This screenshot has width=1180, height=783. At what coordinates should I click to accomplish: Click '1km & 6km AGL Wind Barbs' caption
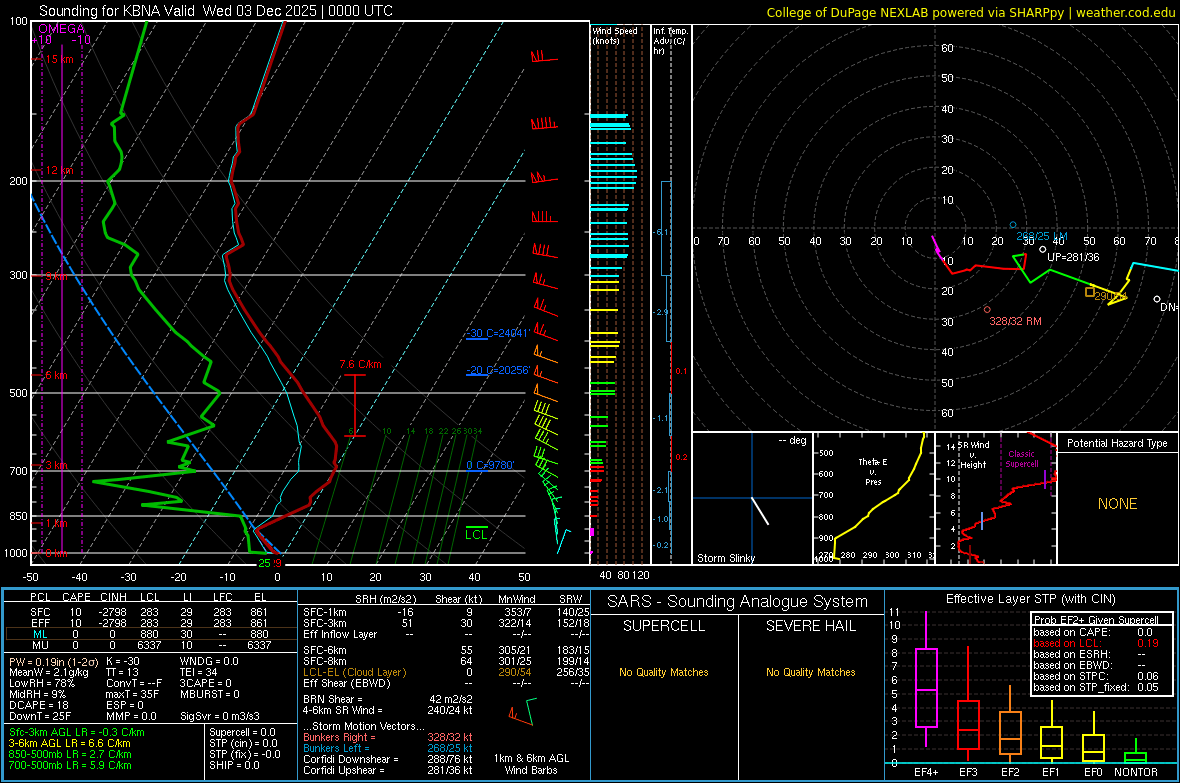coord(531,764)
